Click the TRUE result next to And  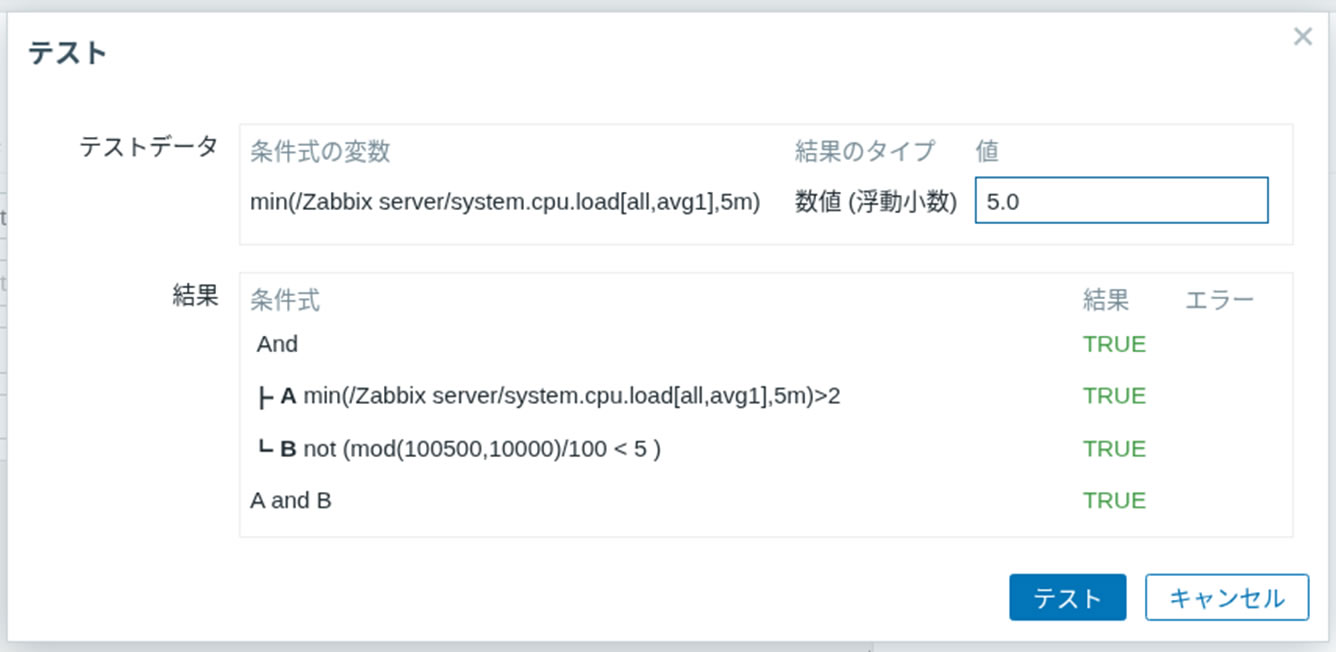coord(1113,343)
